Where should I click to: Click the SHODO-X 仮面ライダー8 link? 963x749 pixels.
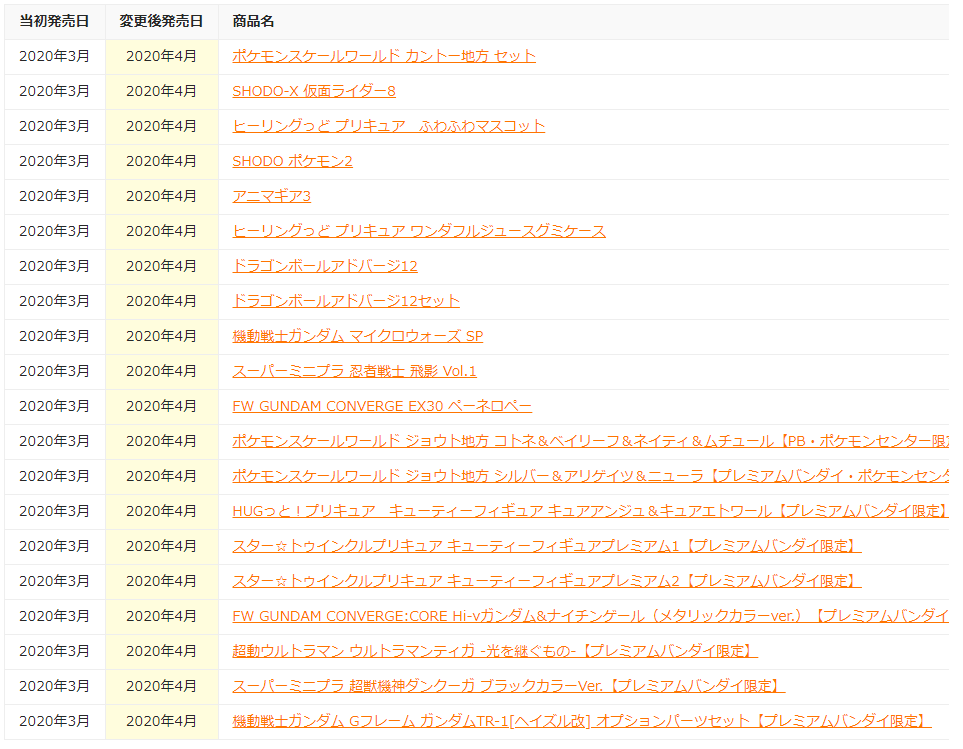pos(314,91)
